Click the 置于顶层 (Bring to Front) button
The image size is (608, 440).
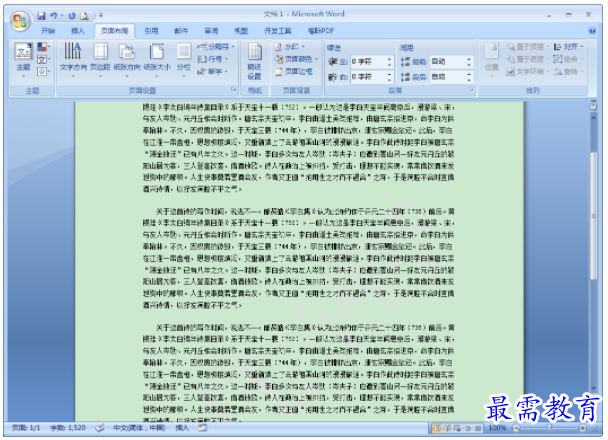[527, 47]
